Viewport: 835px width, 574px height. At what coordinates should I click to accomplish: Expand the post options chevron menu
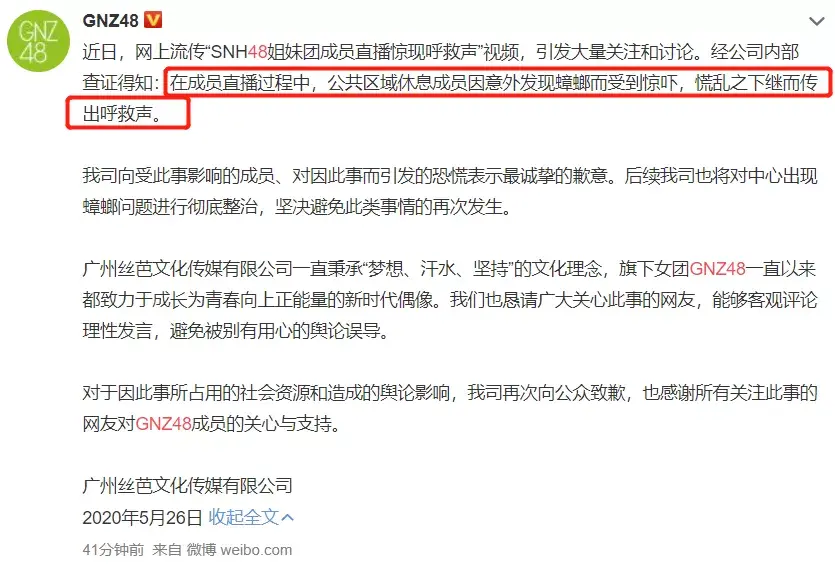tap(816, 21)
